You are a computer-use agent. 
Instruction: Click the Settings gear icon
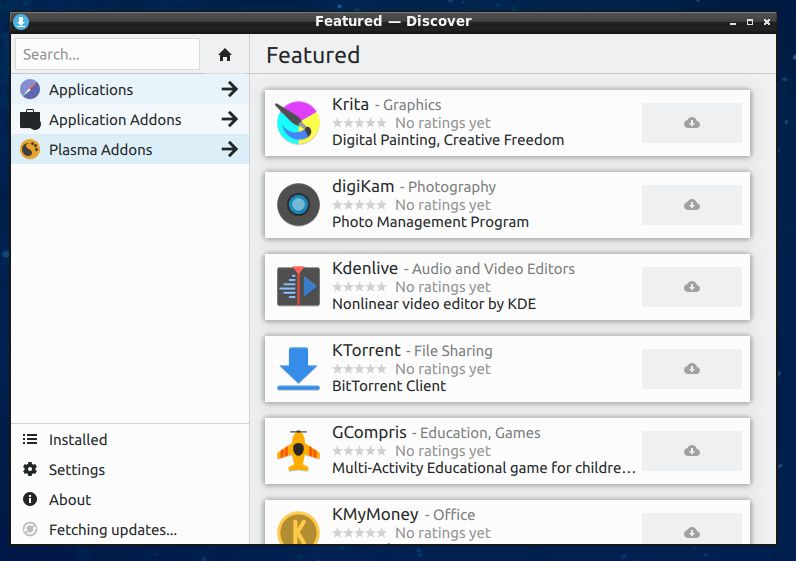(x=30, y=469)
